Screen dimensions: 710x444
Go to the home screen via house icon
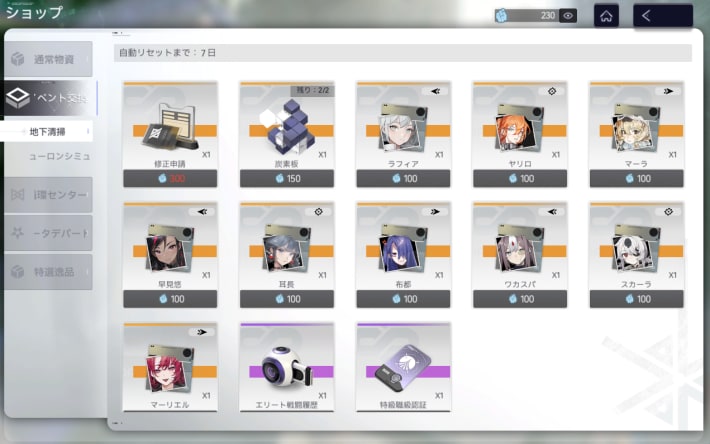(606, 16)
